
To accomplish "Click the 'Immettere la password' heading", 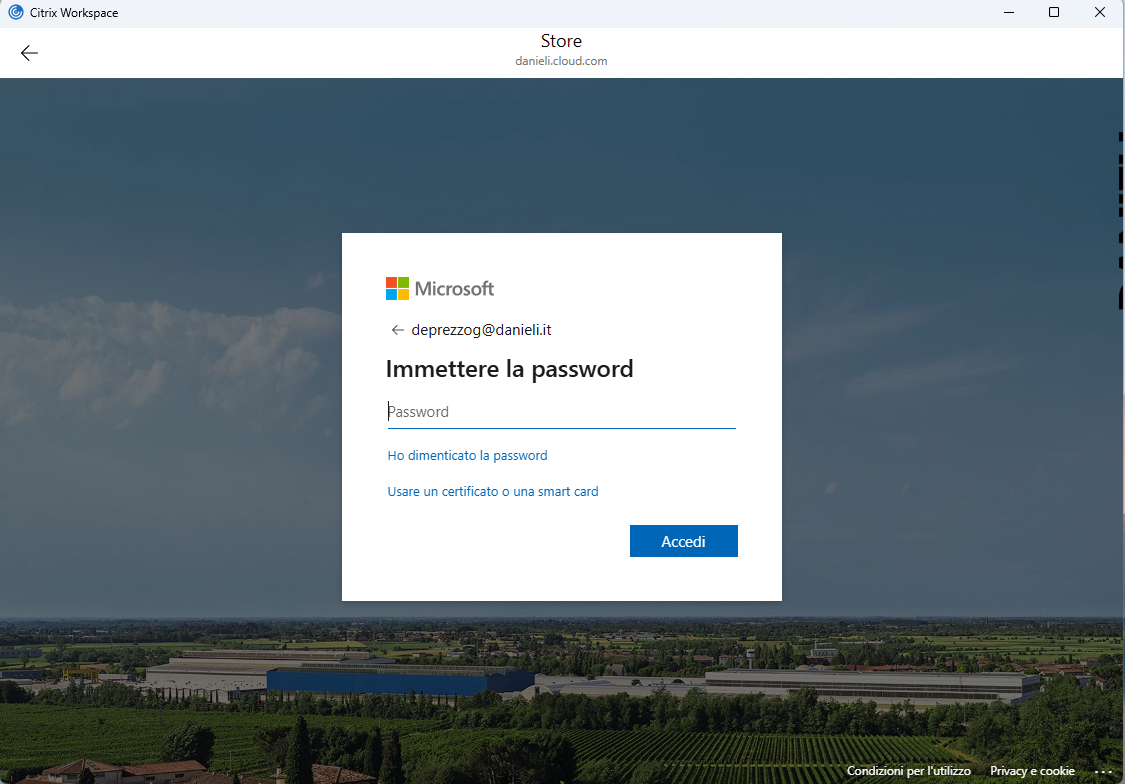I will pos(509,369).
